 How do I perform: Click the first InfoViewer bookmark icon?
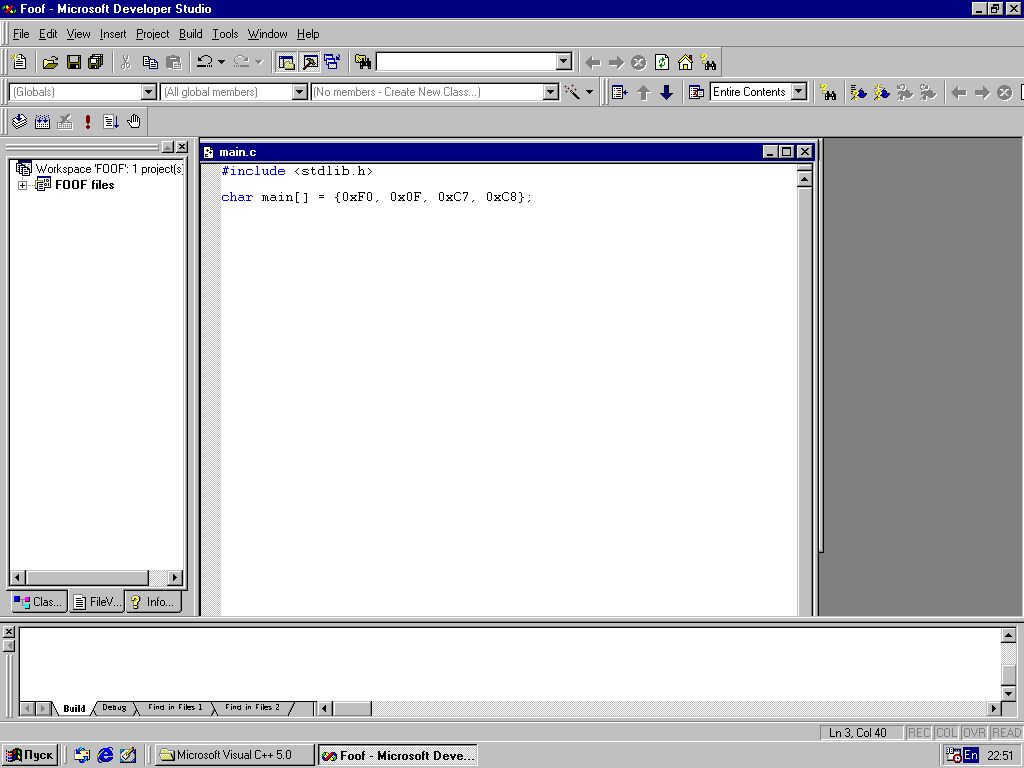[858, 92]
